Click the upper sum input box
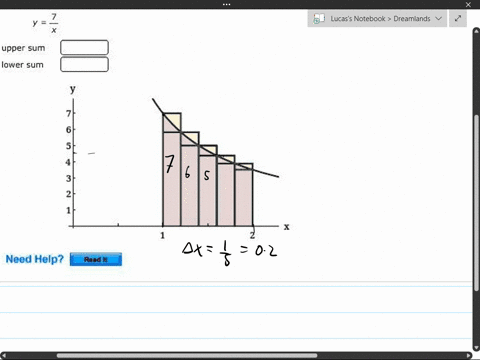This screenshot has height=360, width=480. point(84,47)
